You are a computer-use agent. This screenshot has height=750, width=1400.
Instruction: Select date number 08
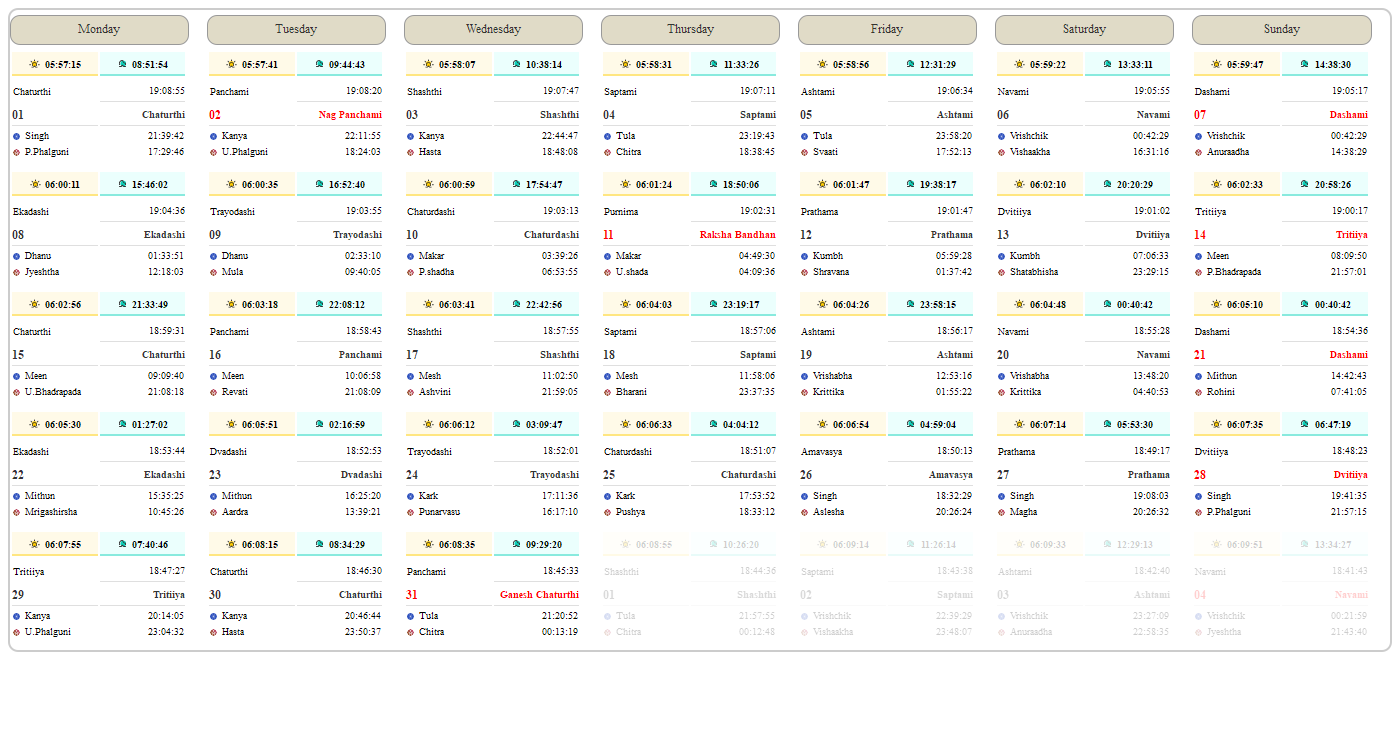[18, 235]
